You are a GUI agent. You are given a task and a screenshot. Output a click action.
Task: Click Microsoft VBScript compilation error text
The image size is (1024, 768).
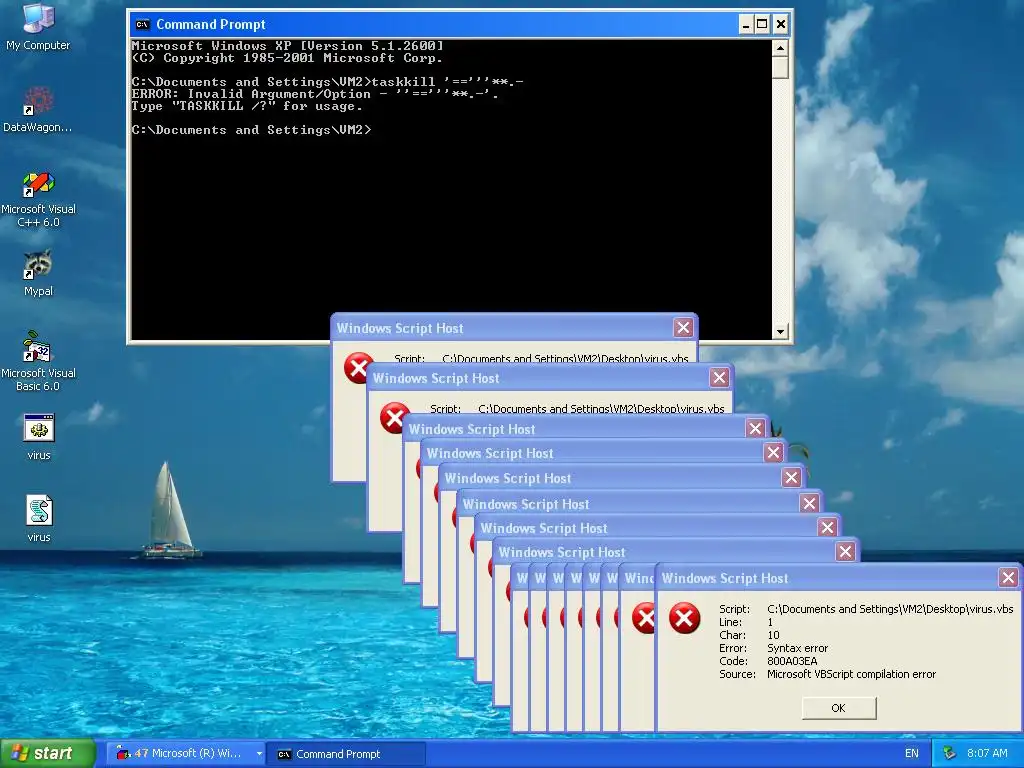pyautogui.click(x=852, y=674)
